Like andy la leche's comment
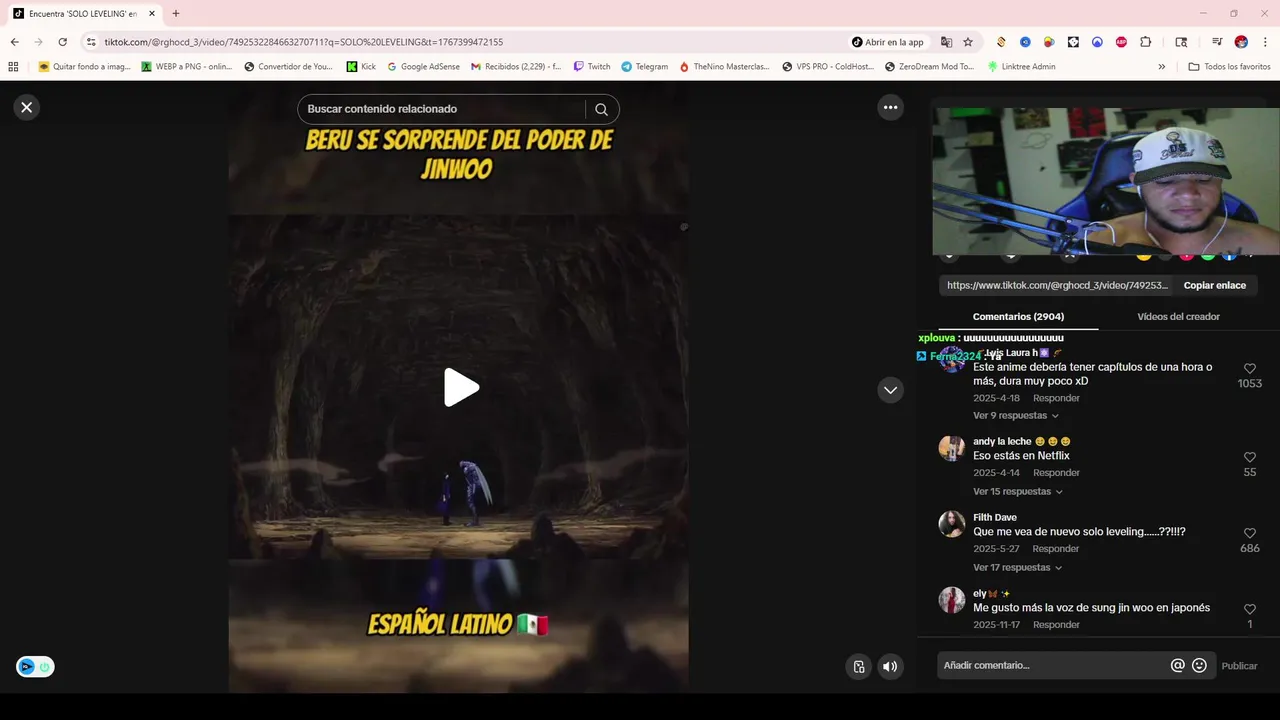Image resolution: width=1280 pixels, height=720 pixels. [1249, 458]
